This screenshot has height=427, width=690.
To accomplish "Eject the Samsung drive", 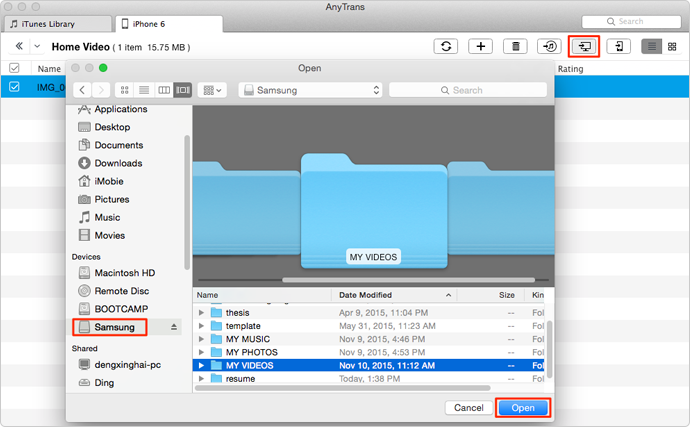I will tap(174, 327).
